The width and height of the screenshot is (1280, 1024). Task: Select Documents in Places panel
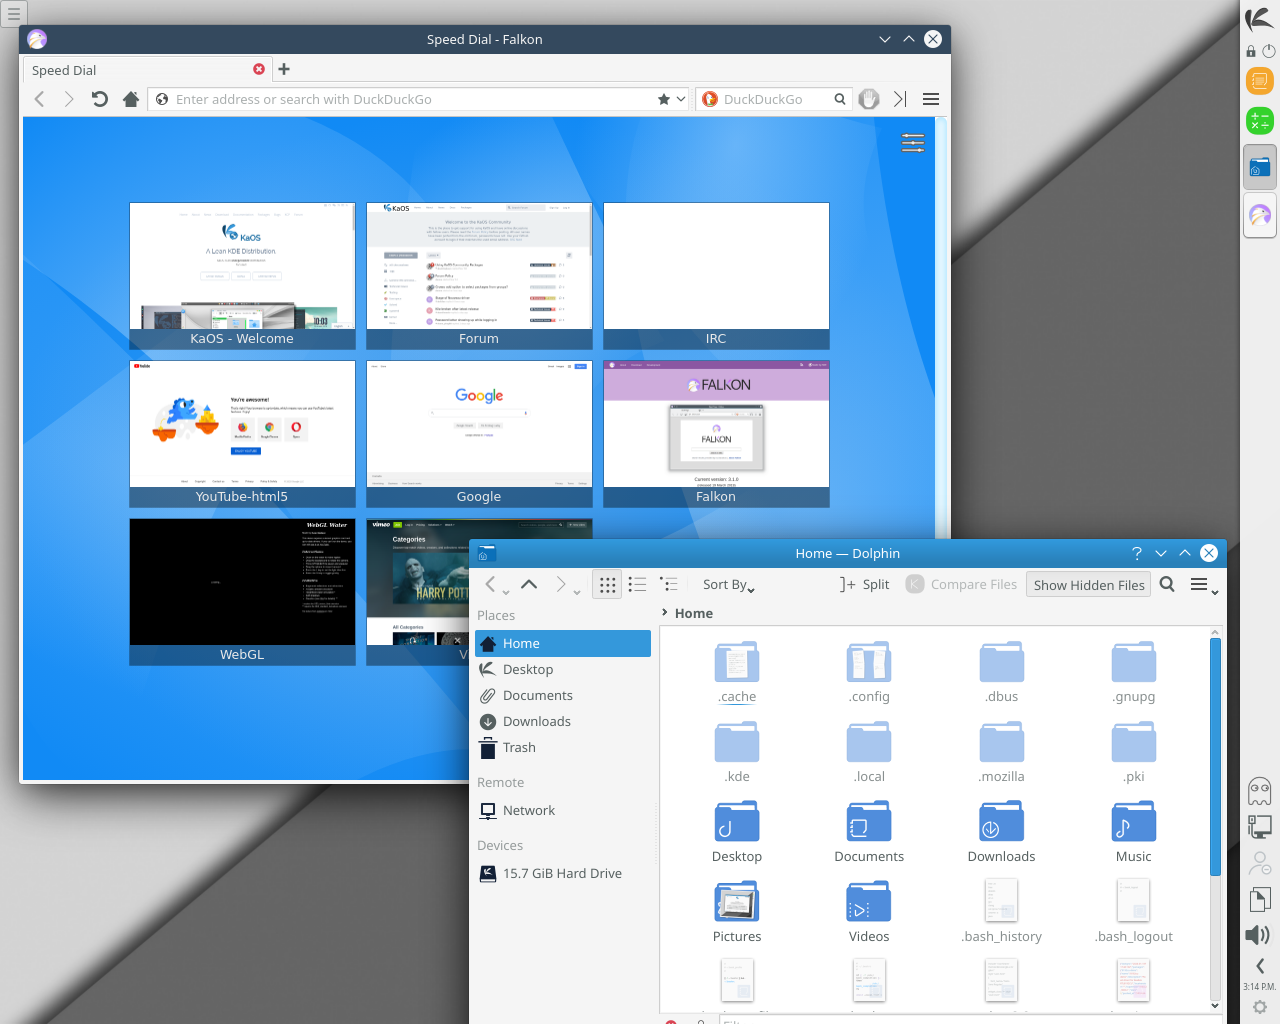(564, 695)
